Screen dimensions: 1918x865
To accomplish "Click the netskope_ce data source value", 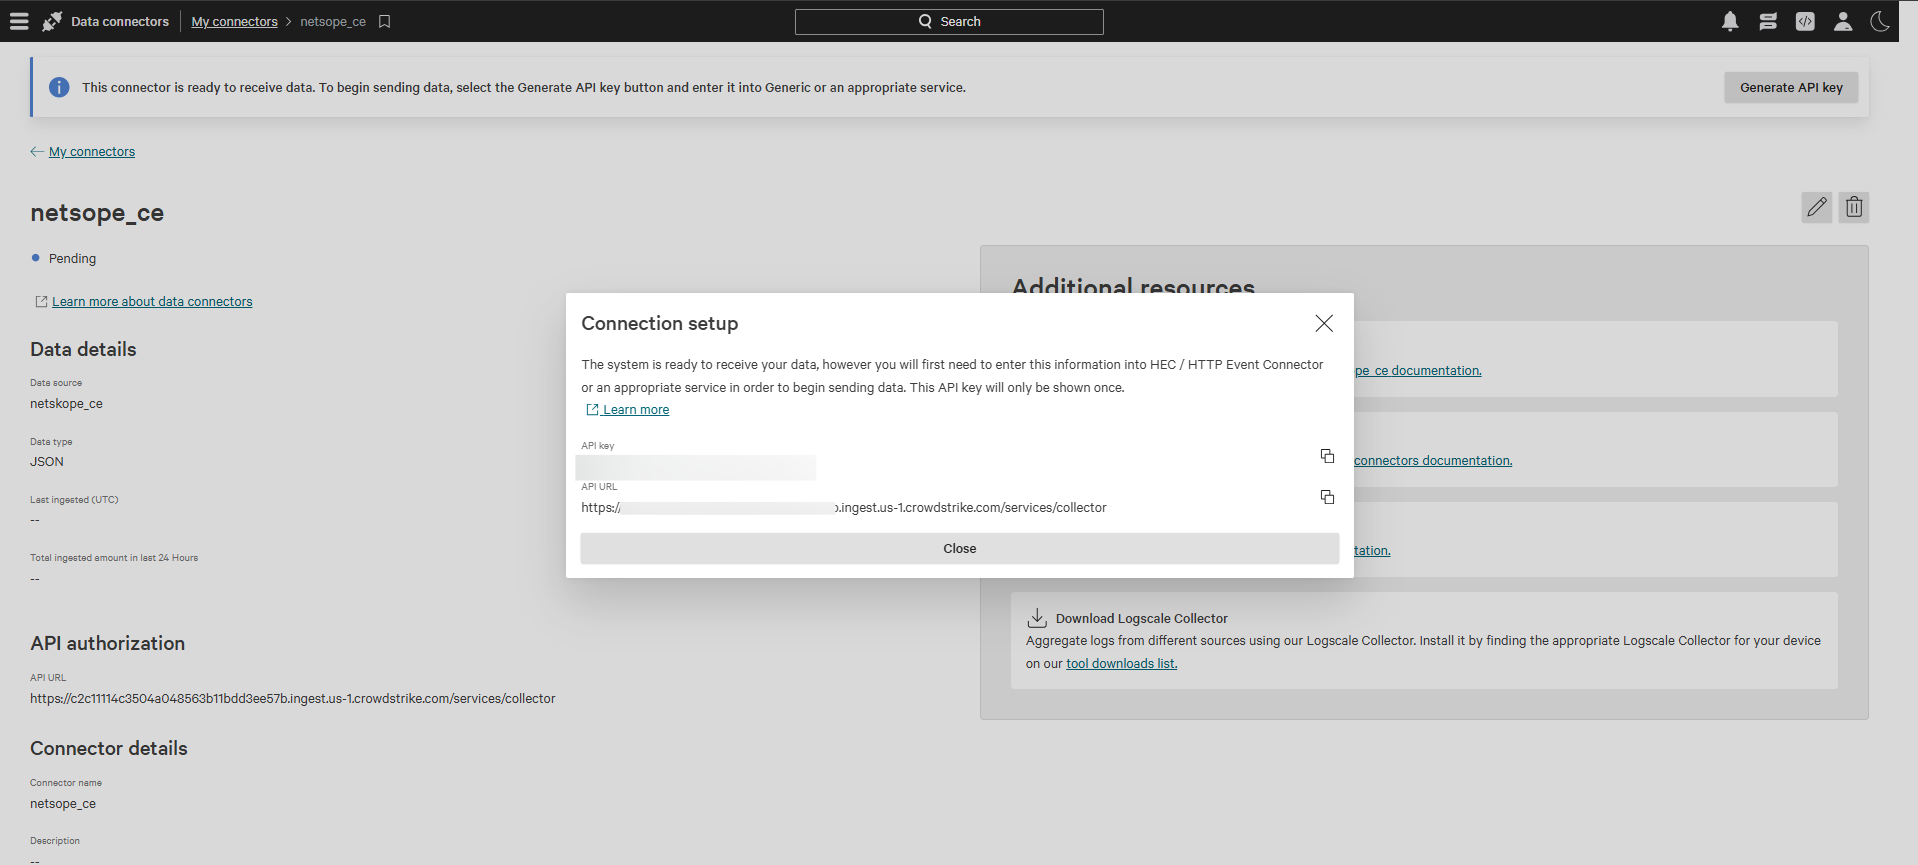I will point(66,404).
